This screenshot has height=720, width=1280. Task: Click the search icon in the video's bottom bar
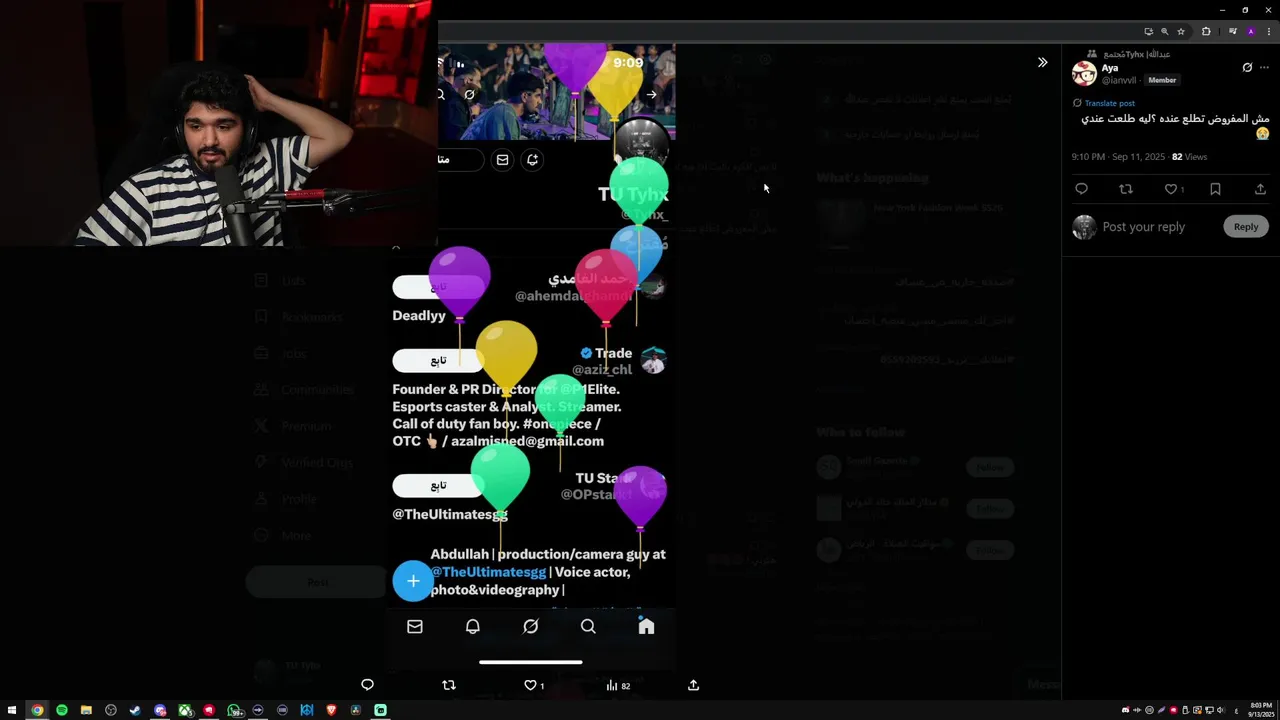coord(588,626)
